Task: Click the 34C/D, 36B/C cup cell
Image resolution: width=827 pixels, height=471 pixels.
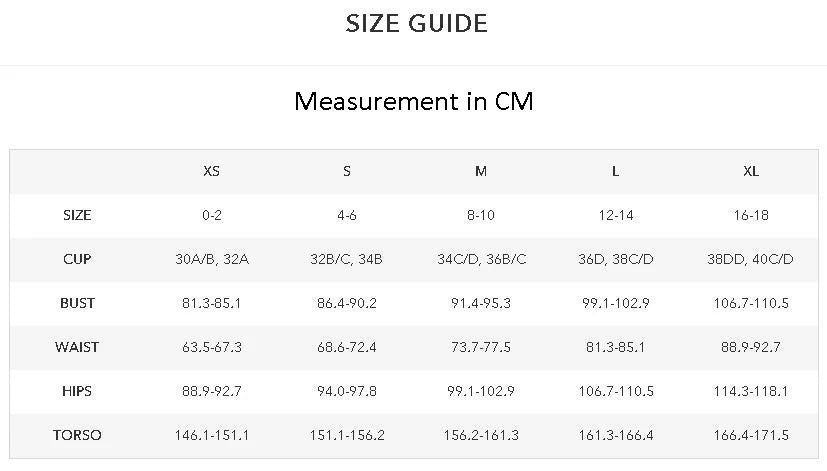Action: (x=482, y=259)
